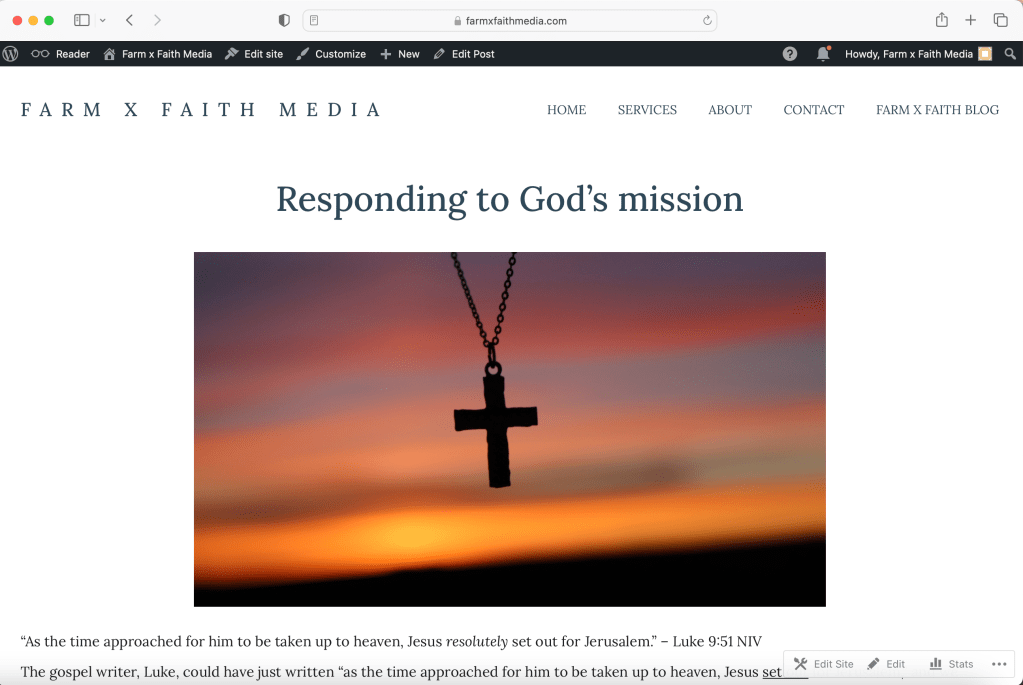Screen dimensions: 1023x685
Task: Open notifications bell in admin bar
Action: pos(823,54)
